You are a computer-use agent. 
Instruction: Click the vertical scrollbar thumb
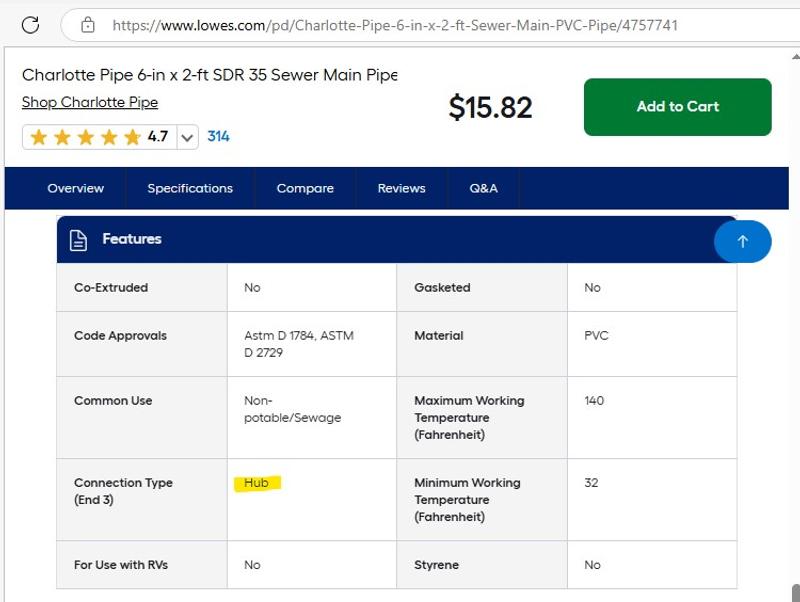click(796, 593)
